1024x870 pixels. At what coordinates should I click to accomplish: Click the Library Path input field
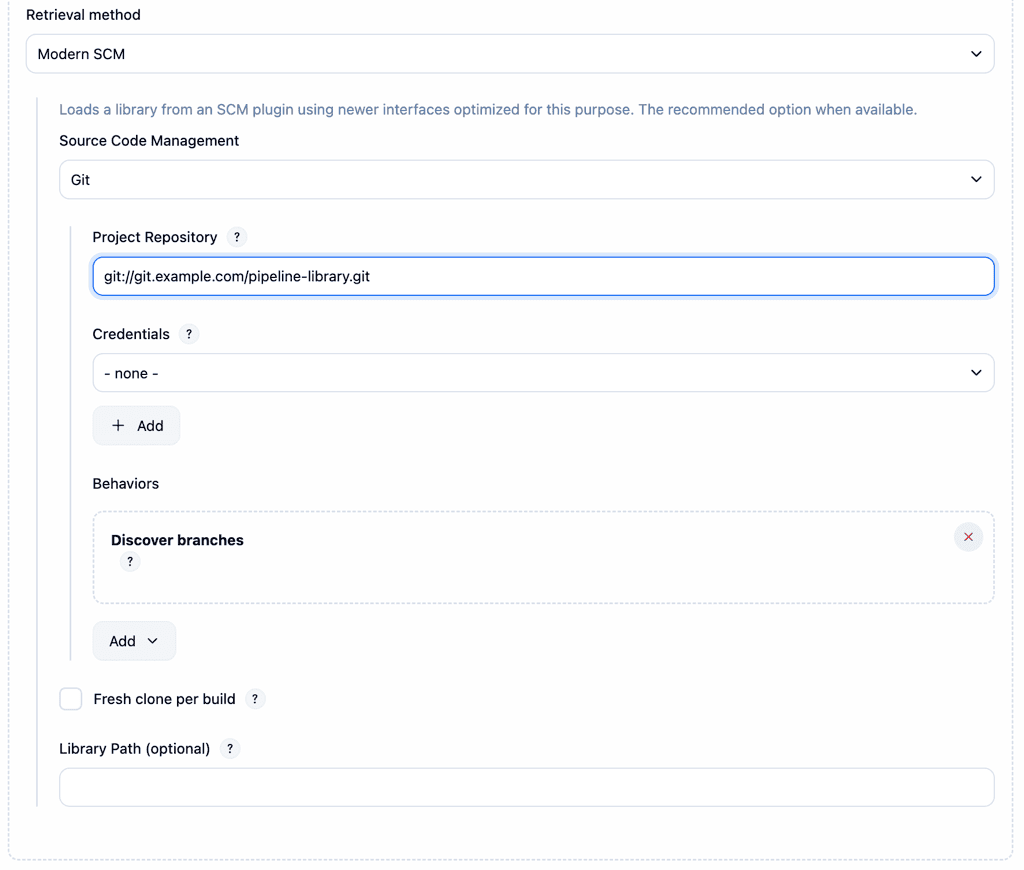coord(527,787)
